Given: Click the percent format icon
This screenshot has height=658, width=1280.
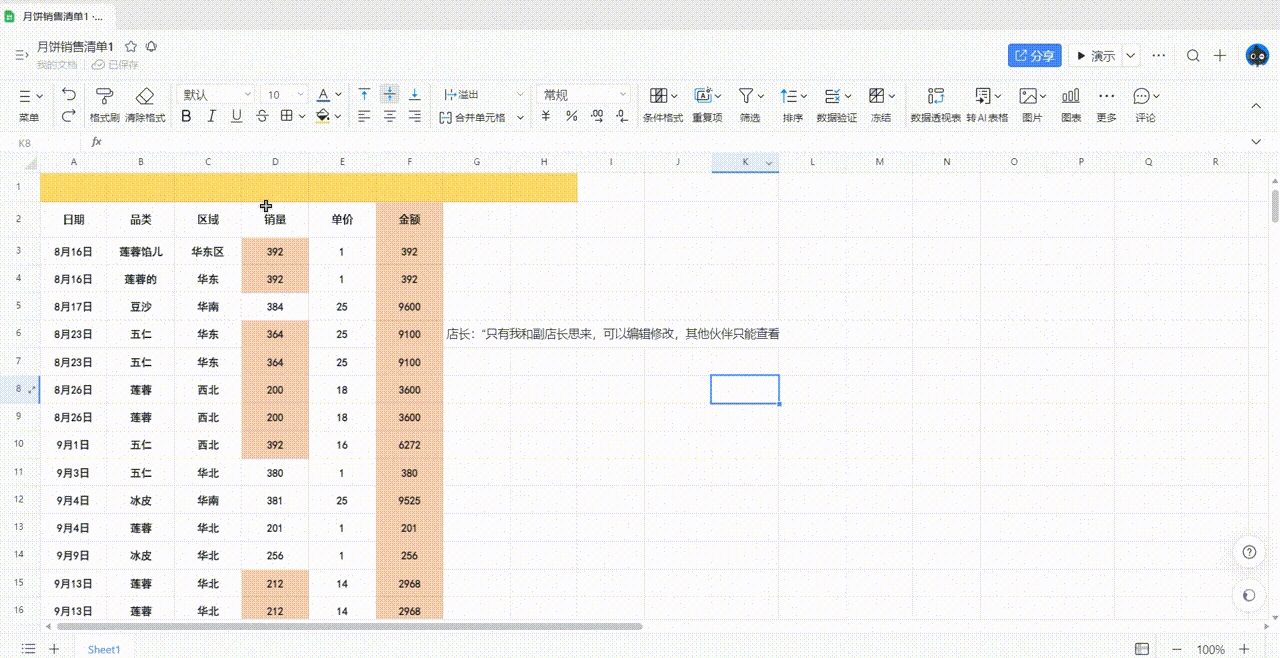Looking at the screenshot, I should point(571,117).
